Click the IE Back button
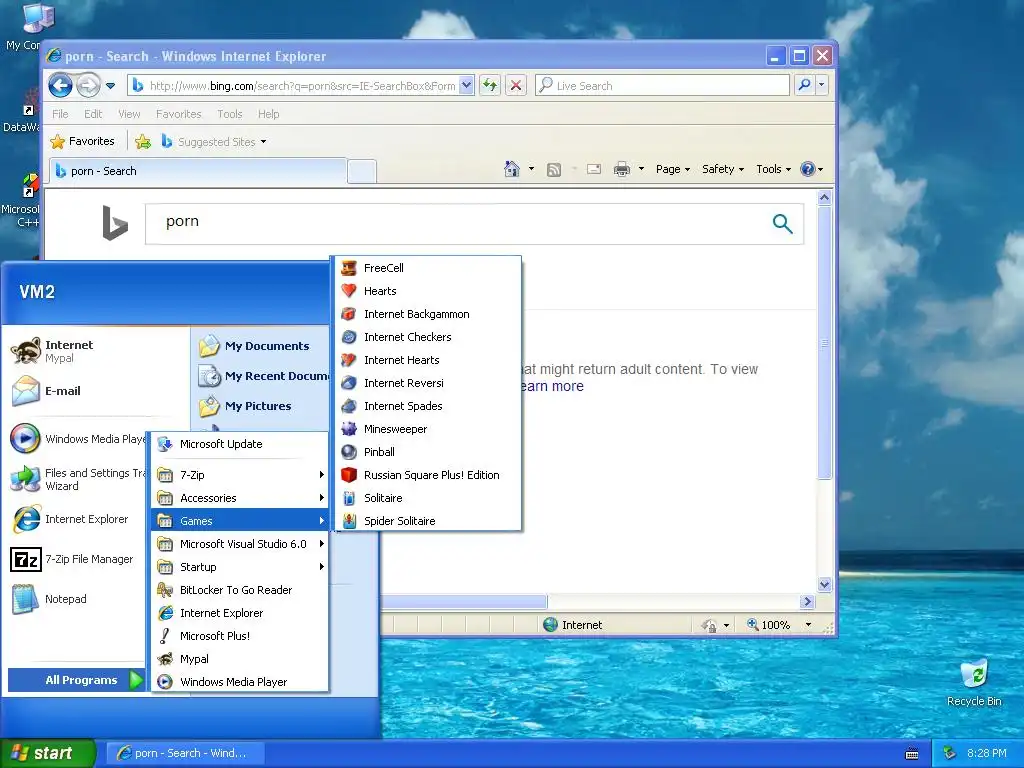This screenshot has height=768, width=1024. (x=60, y=86)
